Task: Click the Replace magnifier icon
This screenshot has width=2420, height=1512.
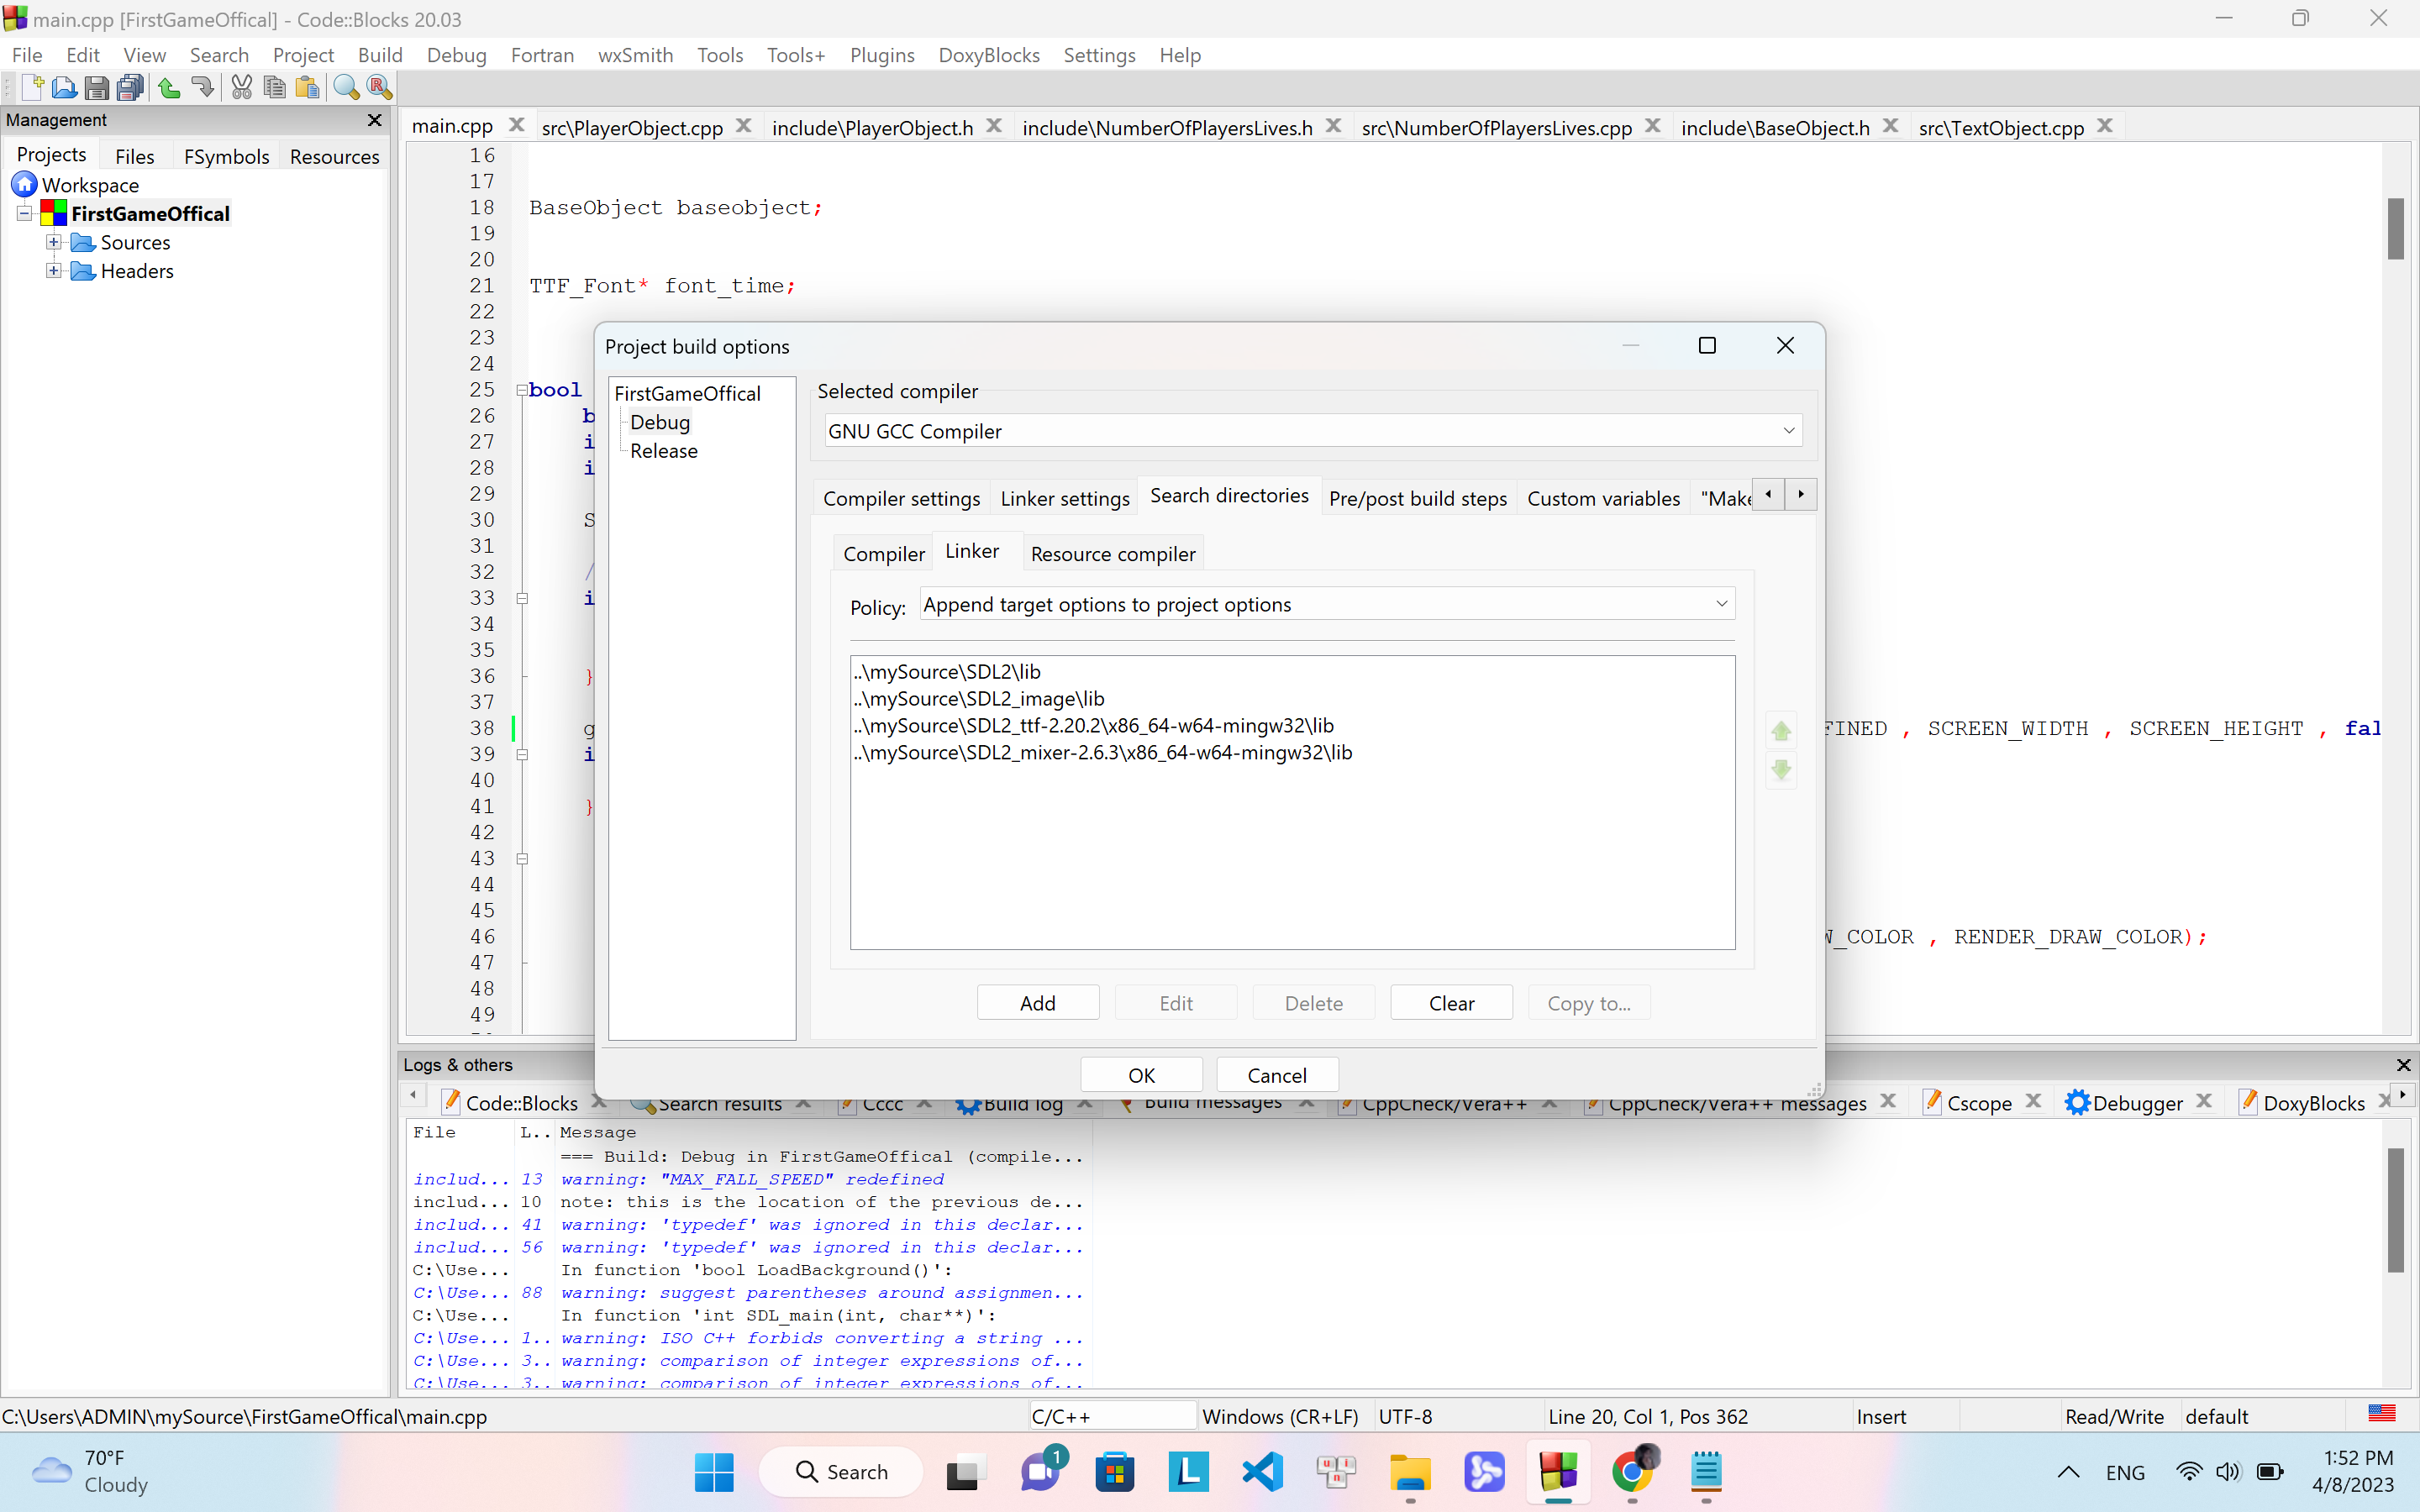Action: 379,88
